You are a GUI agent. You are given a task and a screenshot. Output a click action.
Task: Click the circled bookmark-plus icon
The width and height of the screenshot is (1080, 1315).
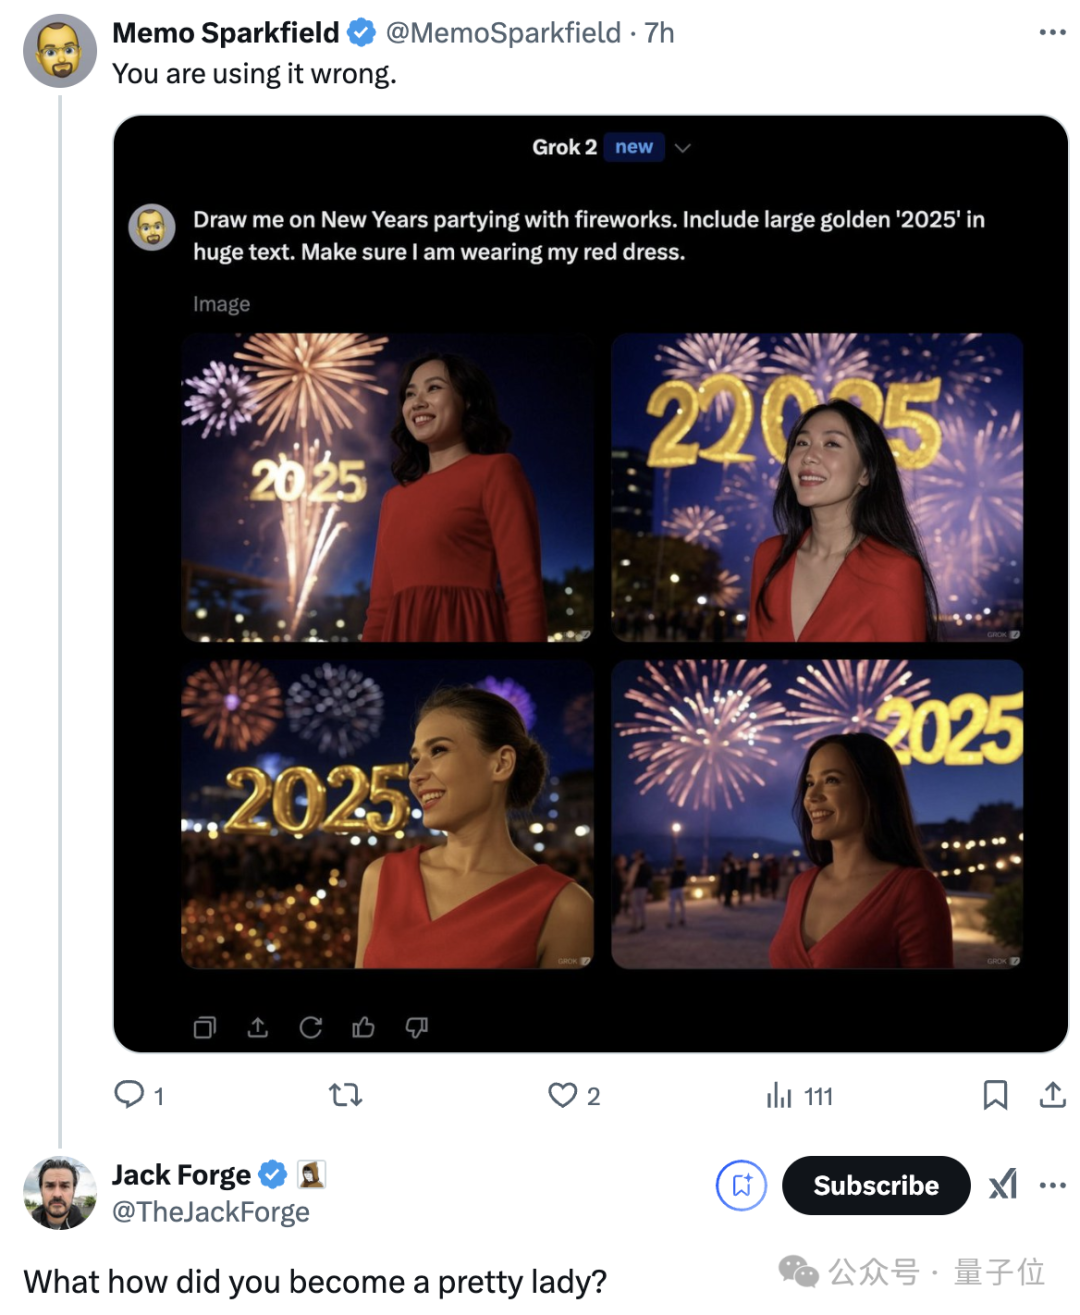click(741, 1186)
